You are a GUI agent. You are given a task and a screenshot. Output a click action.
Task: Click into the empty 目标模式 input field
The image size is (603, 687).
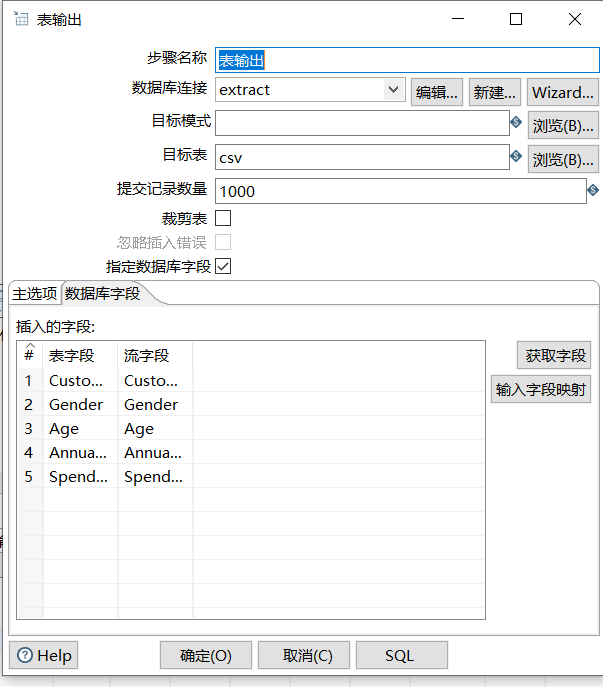(362, 123)
